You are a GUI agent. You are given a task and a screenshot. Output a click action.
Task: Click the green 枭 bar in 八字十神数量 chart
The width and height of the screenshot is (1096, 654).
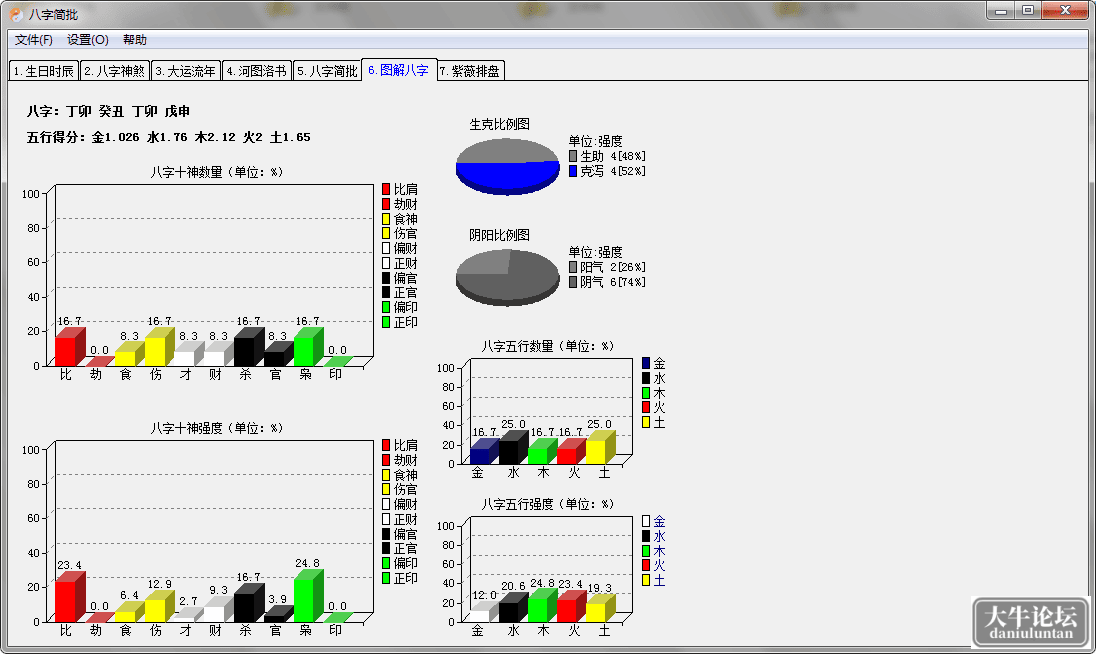point(308,346)
